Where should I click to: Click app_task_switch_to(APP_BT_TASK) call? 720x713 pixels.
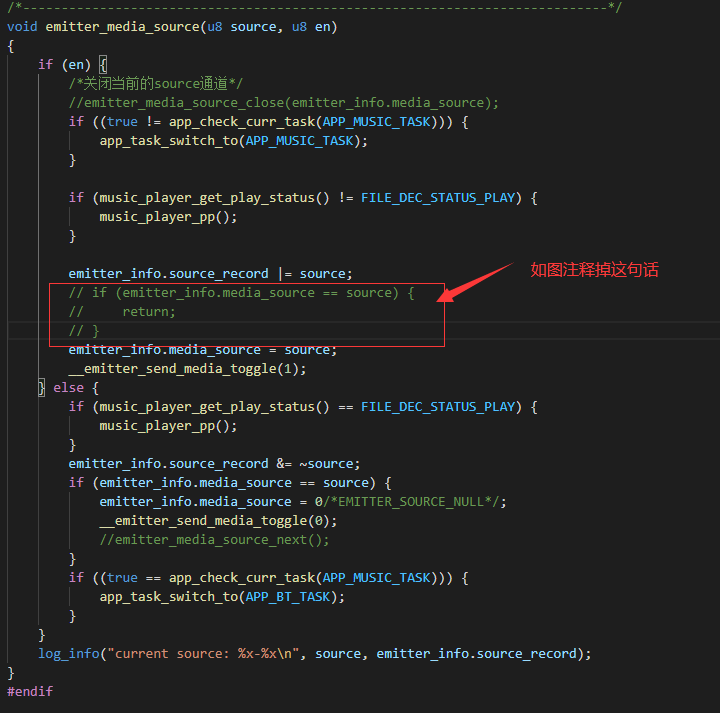(x=222, y=597)
